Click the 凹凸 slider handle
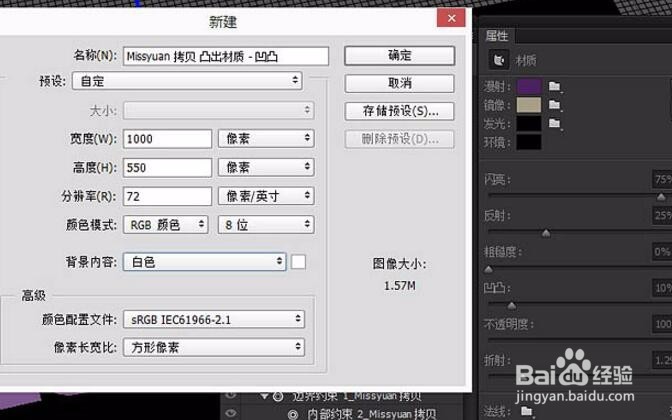This screenshot has height=420, width=672. [x=511, y=306]
